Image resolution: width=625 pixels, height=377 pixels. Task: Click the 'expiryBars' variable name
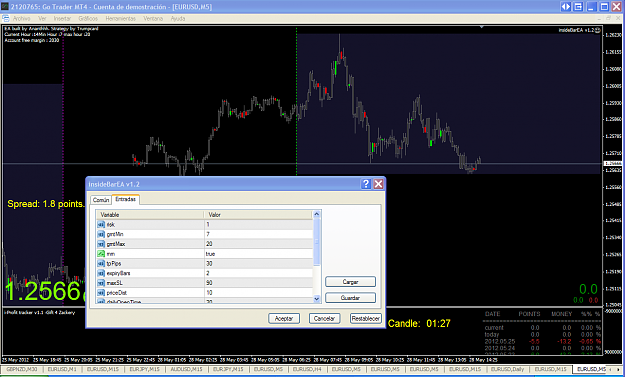point(118,273)
